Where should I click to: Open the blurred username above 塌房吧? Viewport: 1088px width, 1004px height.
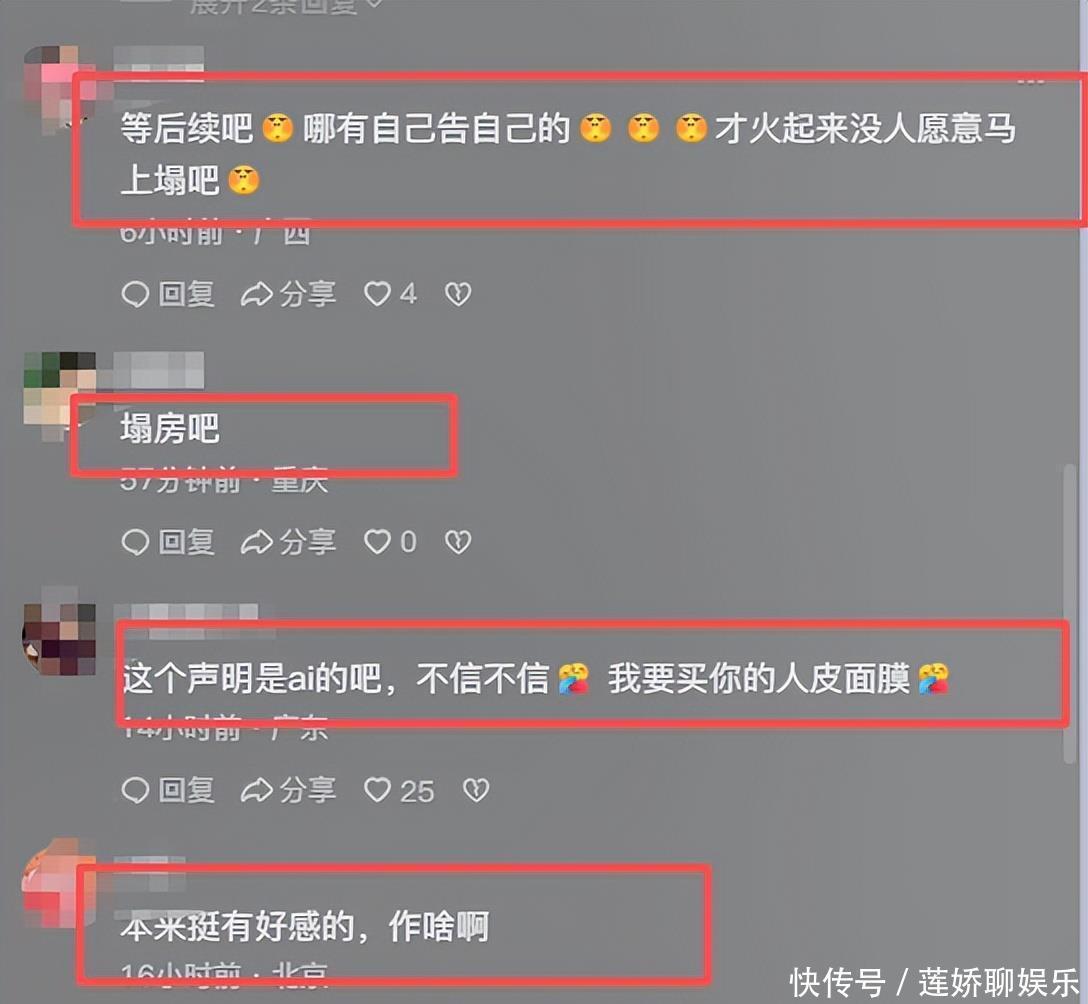pos(159,370)
